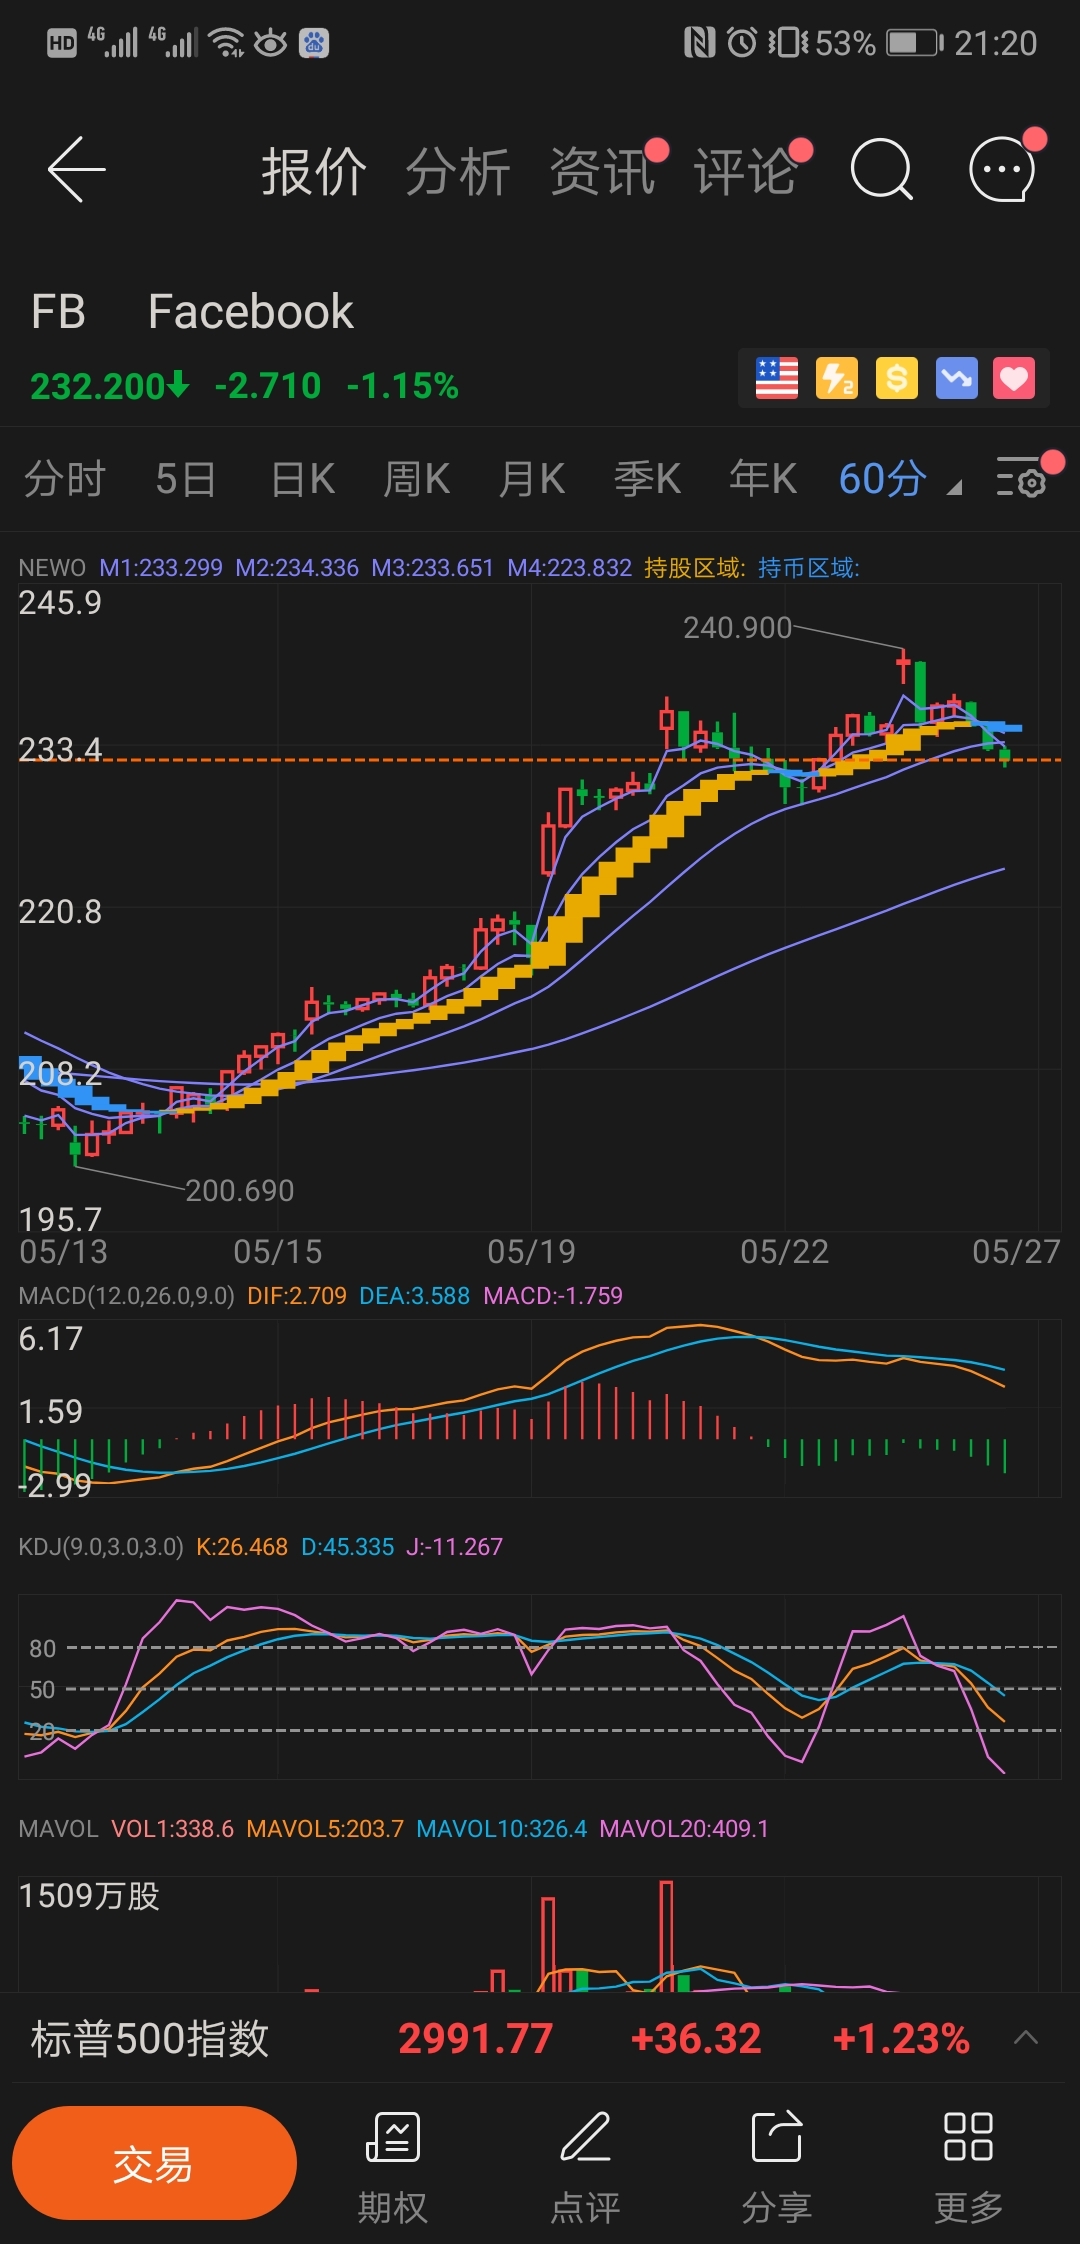
Task: Tap the NEWO indicator label
Action: pos(52,568)
